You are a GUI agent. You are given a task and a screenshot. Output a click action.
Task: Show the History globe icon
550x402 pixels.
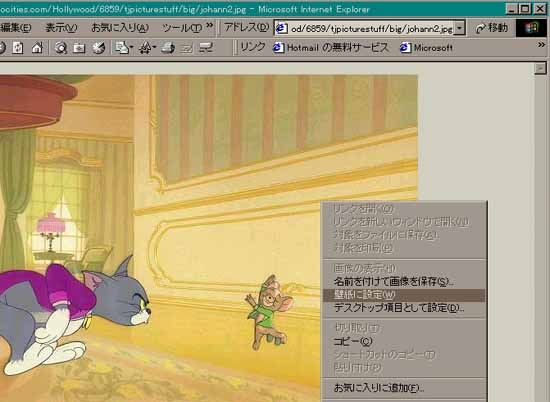click(x=99, y=48)
